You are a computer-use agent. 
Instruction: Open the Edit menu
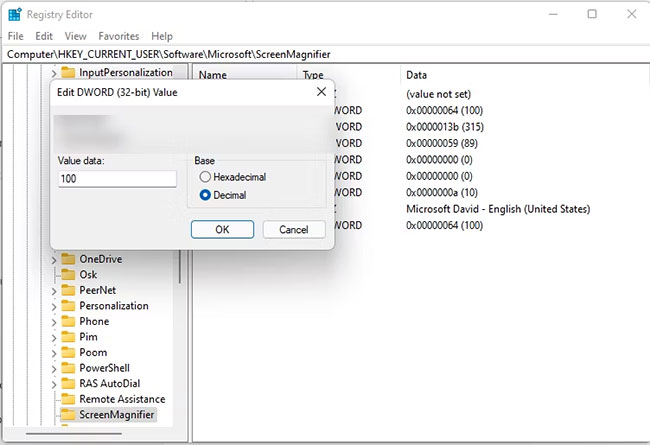(x=44, y=36)
